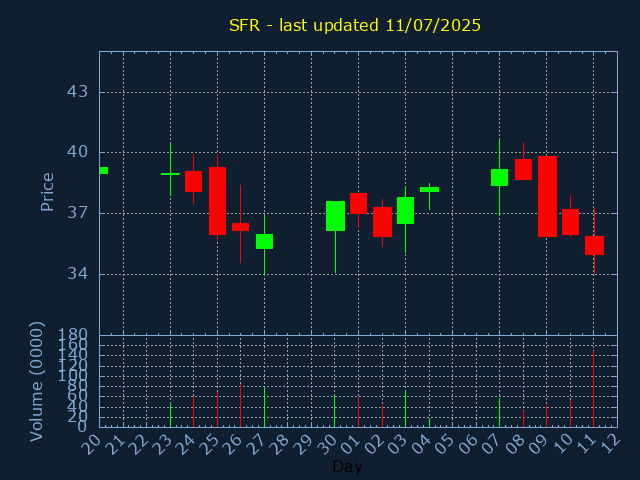Screen dimensions: 640x480
Task: Click the chart title SFR last updated 11/07/2025
Action: click(355, 25)
